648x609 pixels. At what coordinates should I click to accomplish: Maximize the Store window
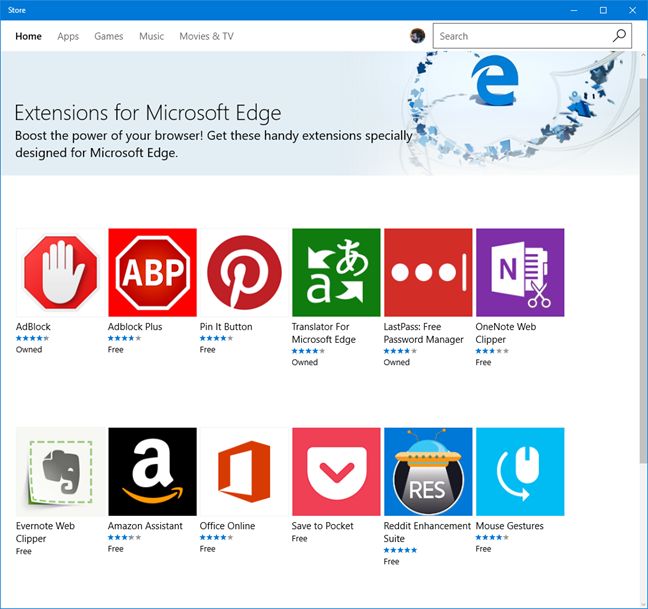point(603,10)
